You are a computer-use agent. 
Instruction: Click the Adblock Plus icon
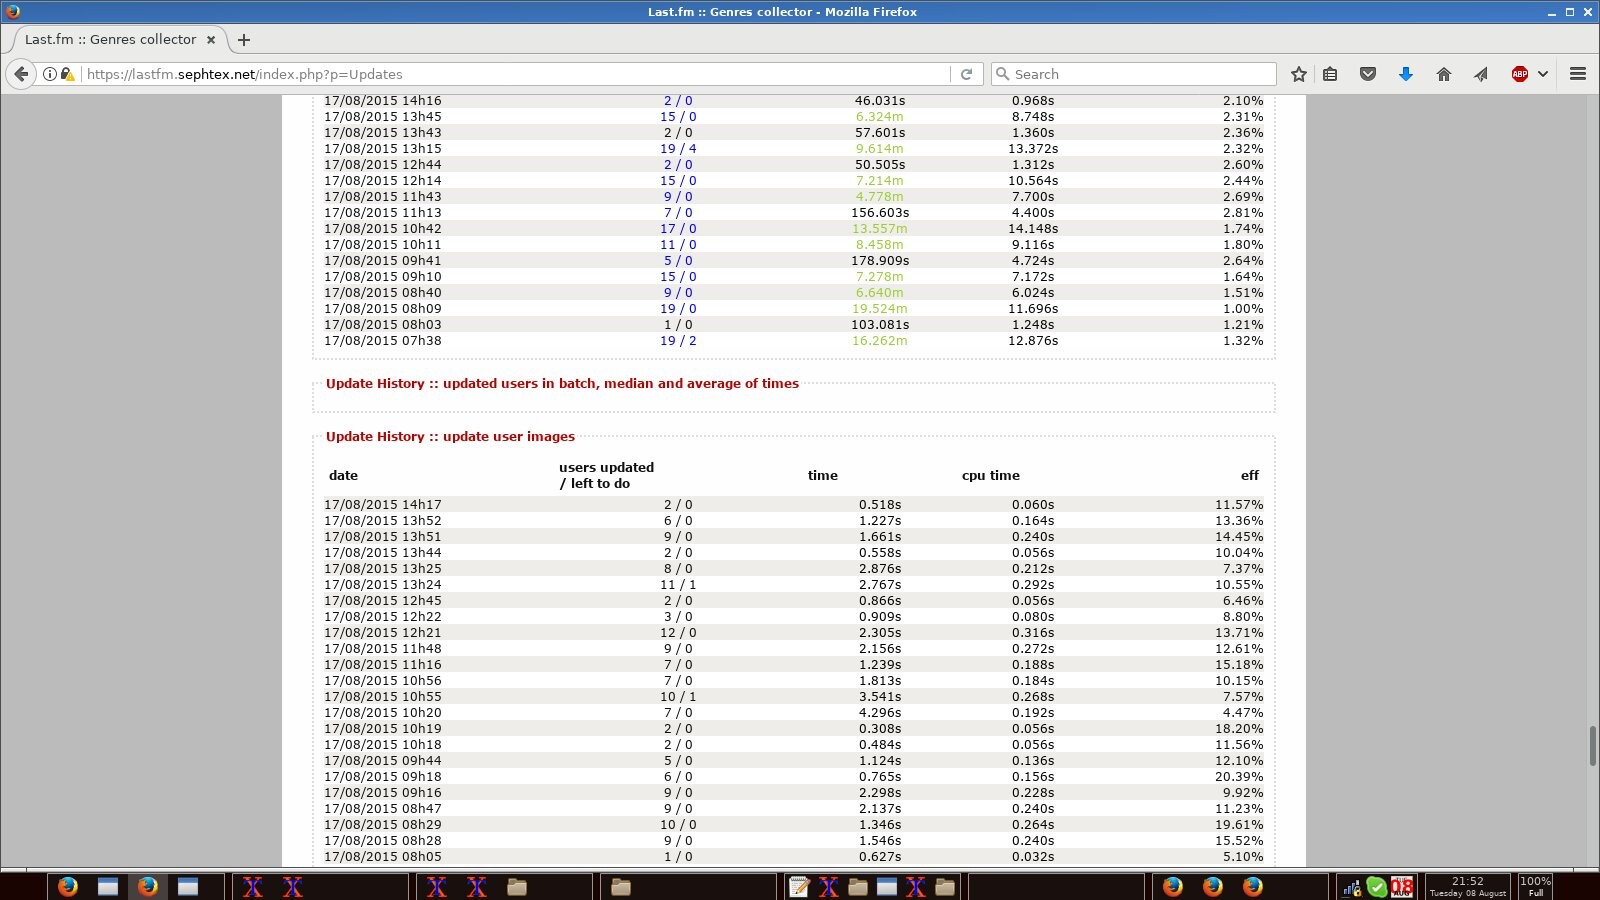click(x=1519, y=74)
